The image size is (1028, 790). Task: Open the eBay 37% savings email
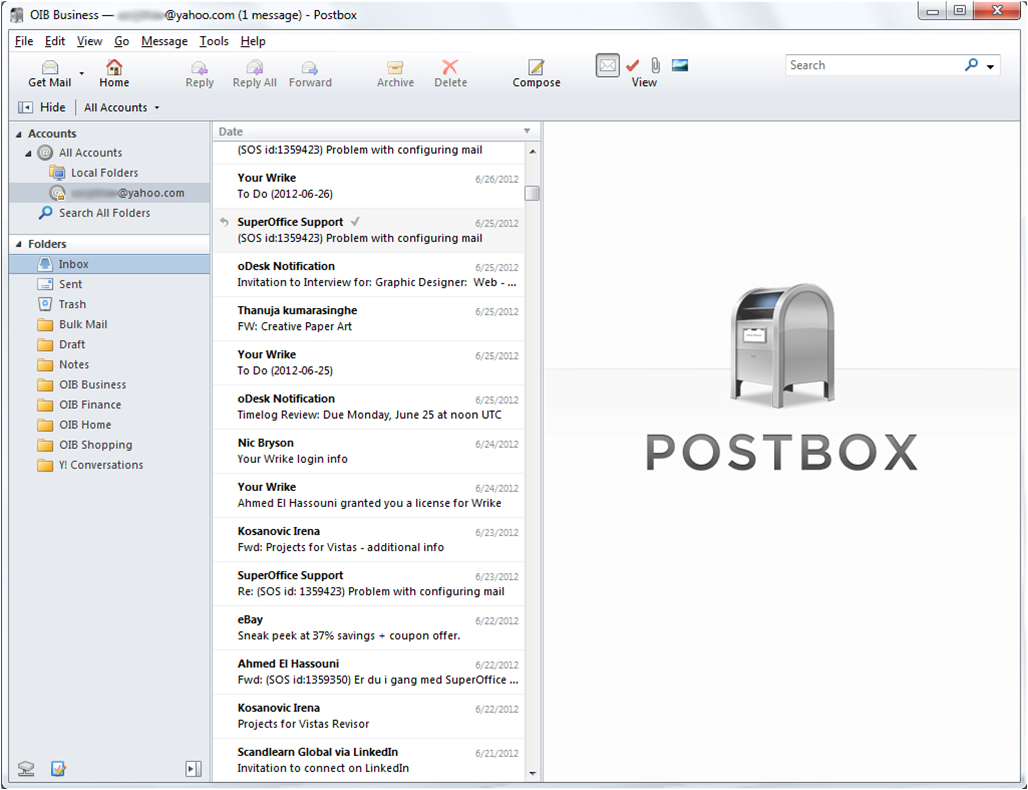click(x=368, y=627)
